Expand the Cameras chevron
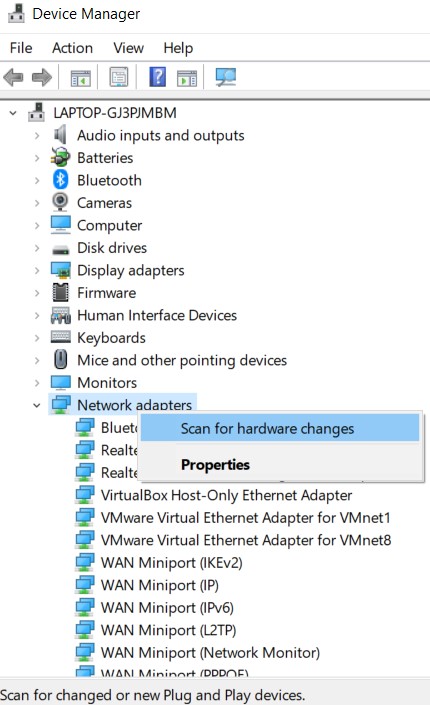This screenshot has width=430, height=705. click(37, 203)
